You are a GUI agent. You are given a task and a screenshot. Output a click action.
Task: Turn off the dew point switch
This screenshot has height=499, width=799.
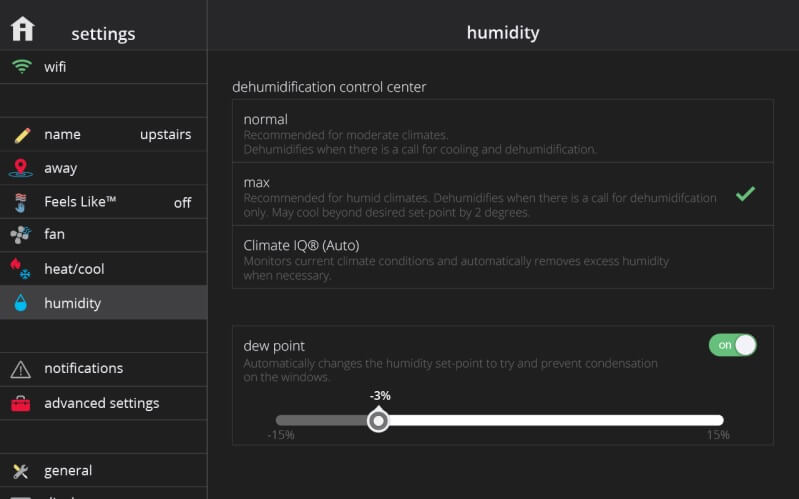click(x=732, y=345)
